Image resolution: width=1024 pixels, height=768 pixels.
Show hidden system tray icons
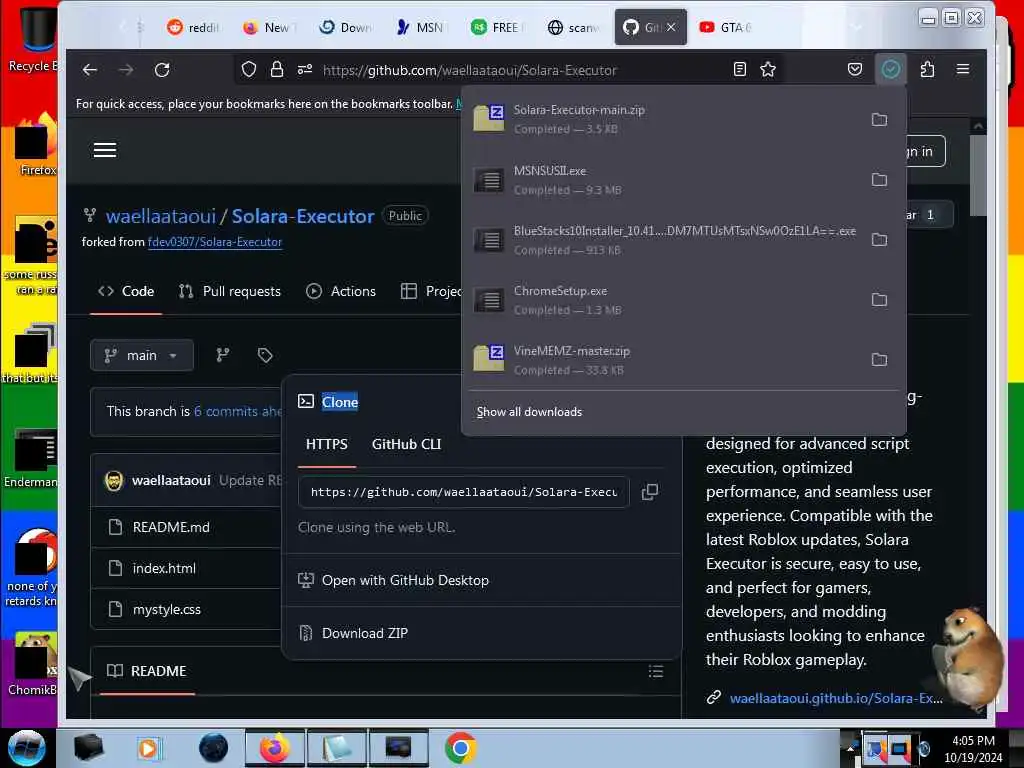[x=850, y=748]
